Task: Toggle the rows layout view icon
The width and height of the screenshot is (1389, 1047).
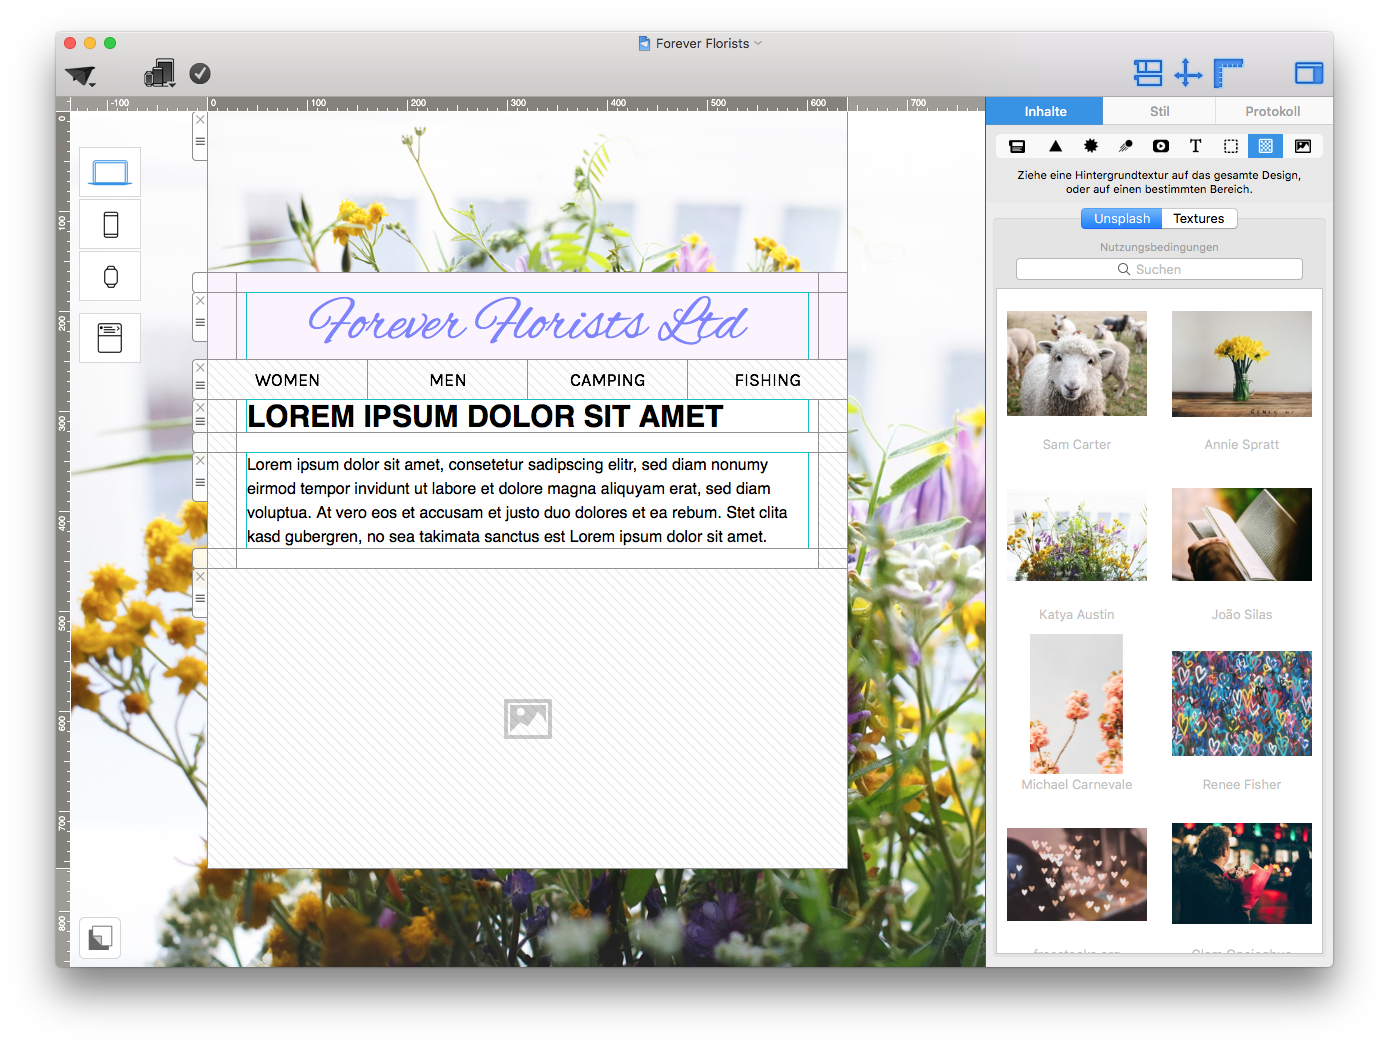Action: [x=1148, y=72]
